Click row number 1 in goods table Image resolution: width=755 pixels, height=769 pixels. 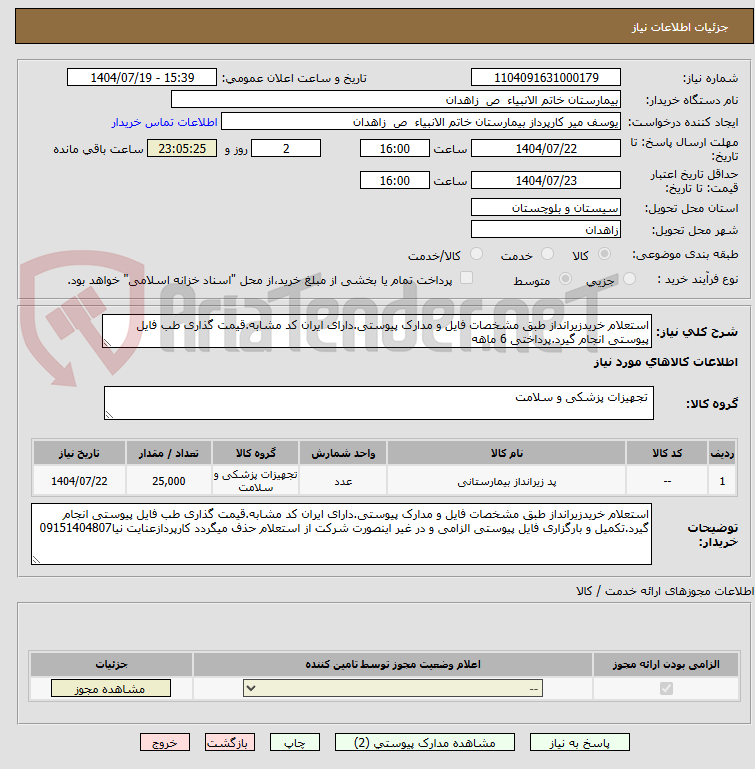722,481
